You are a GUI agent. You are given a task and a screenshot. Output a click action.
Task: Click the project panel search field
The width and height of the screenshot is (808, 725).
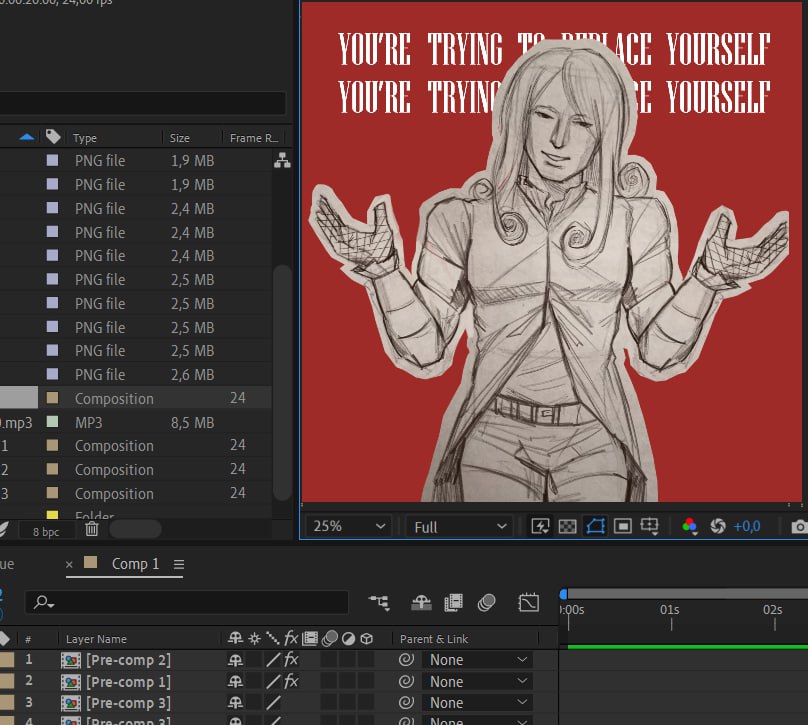pos(142,103)
